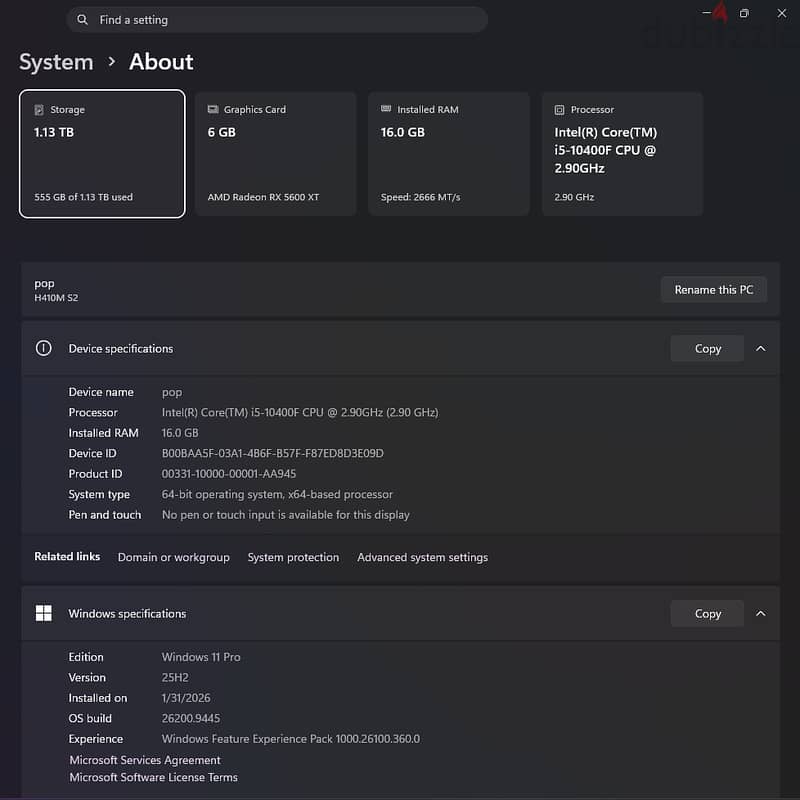Image resolution: width=800 pixels, height=800 pixels.
Task: Select the Device ID value B00BAA5F-03A1...
Action: click(272, 454)
